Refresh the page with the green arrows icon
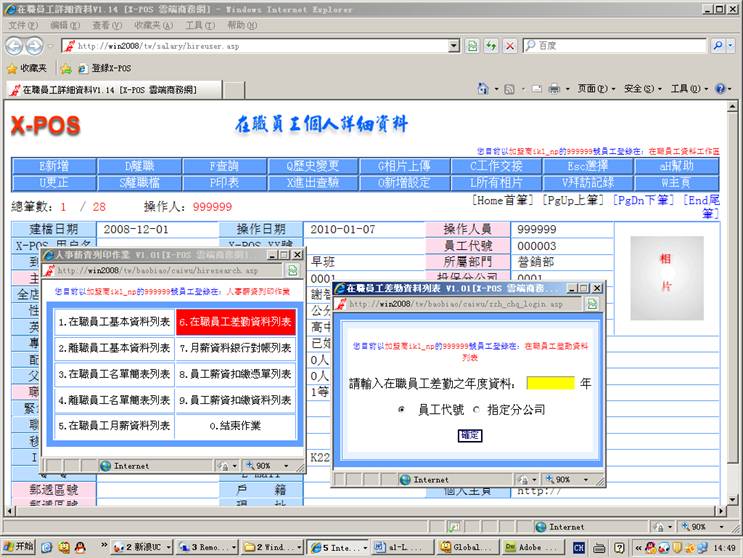 pyautogui.click(x=491, y=46)
